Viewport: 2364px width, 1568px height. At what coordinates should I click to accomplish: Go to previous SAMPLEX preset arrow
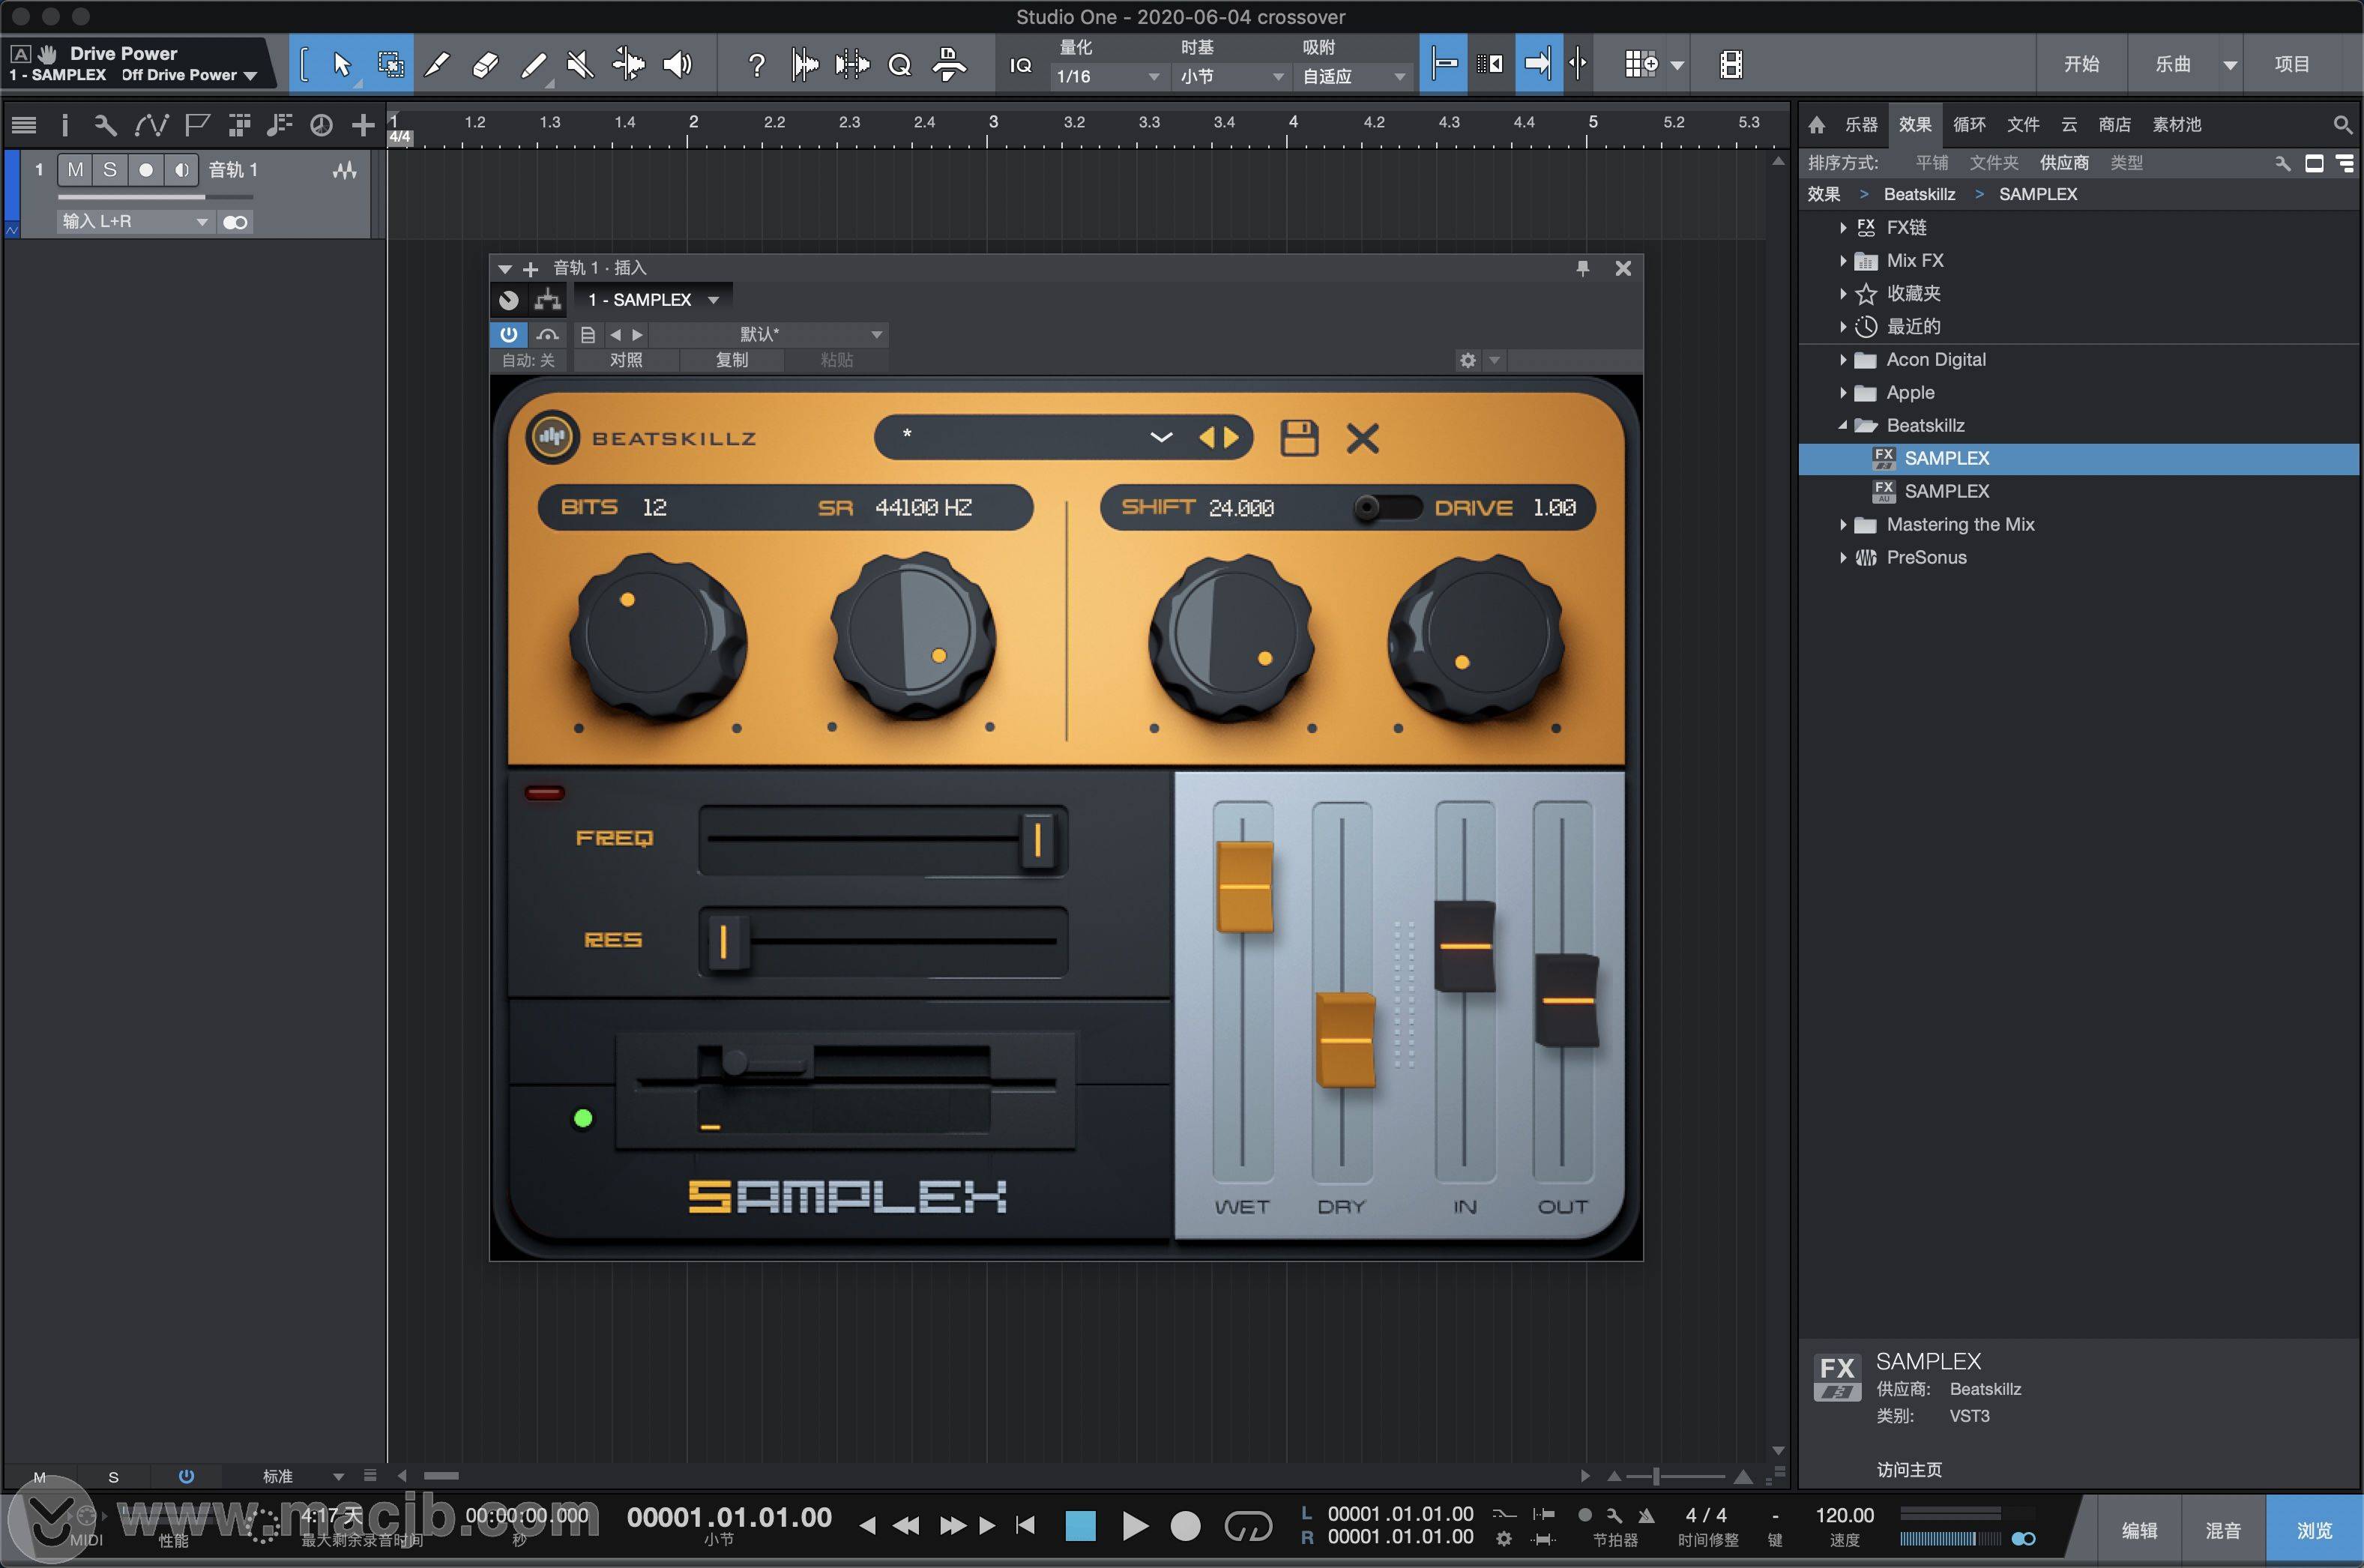[x=1206, y=437]
